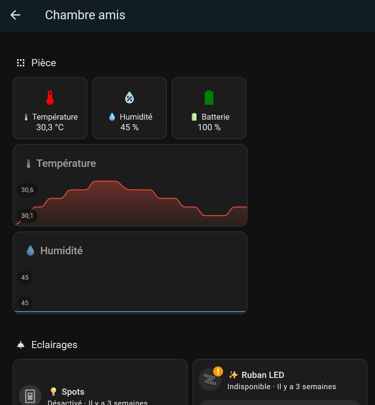Go back using the arrow icon
Screen dimensions: 375x405
point(15,15)
